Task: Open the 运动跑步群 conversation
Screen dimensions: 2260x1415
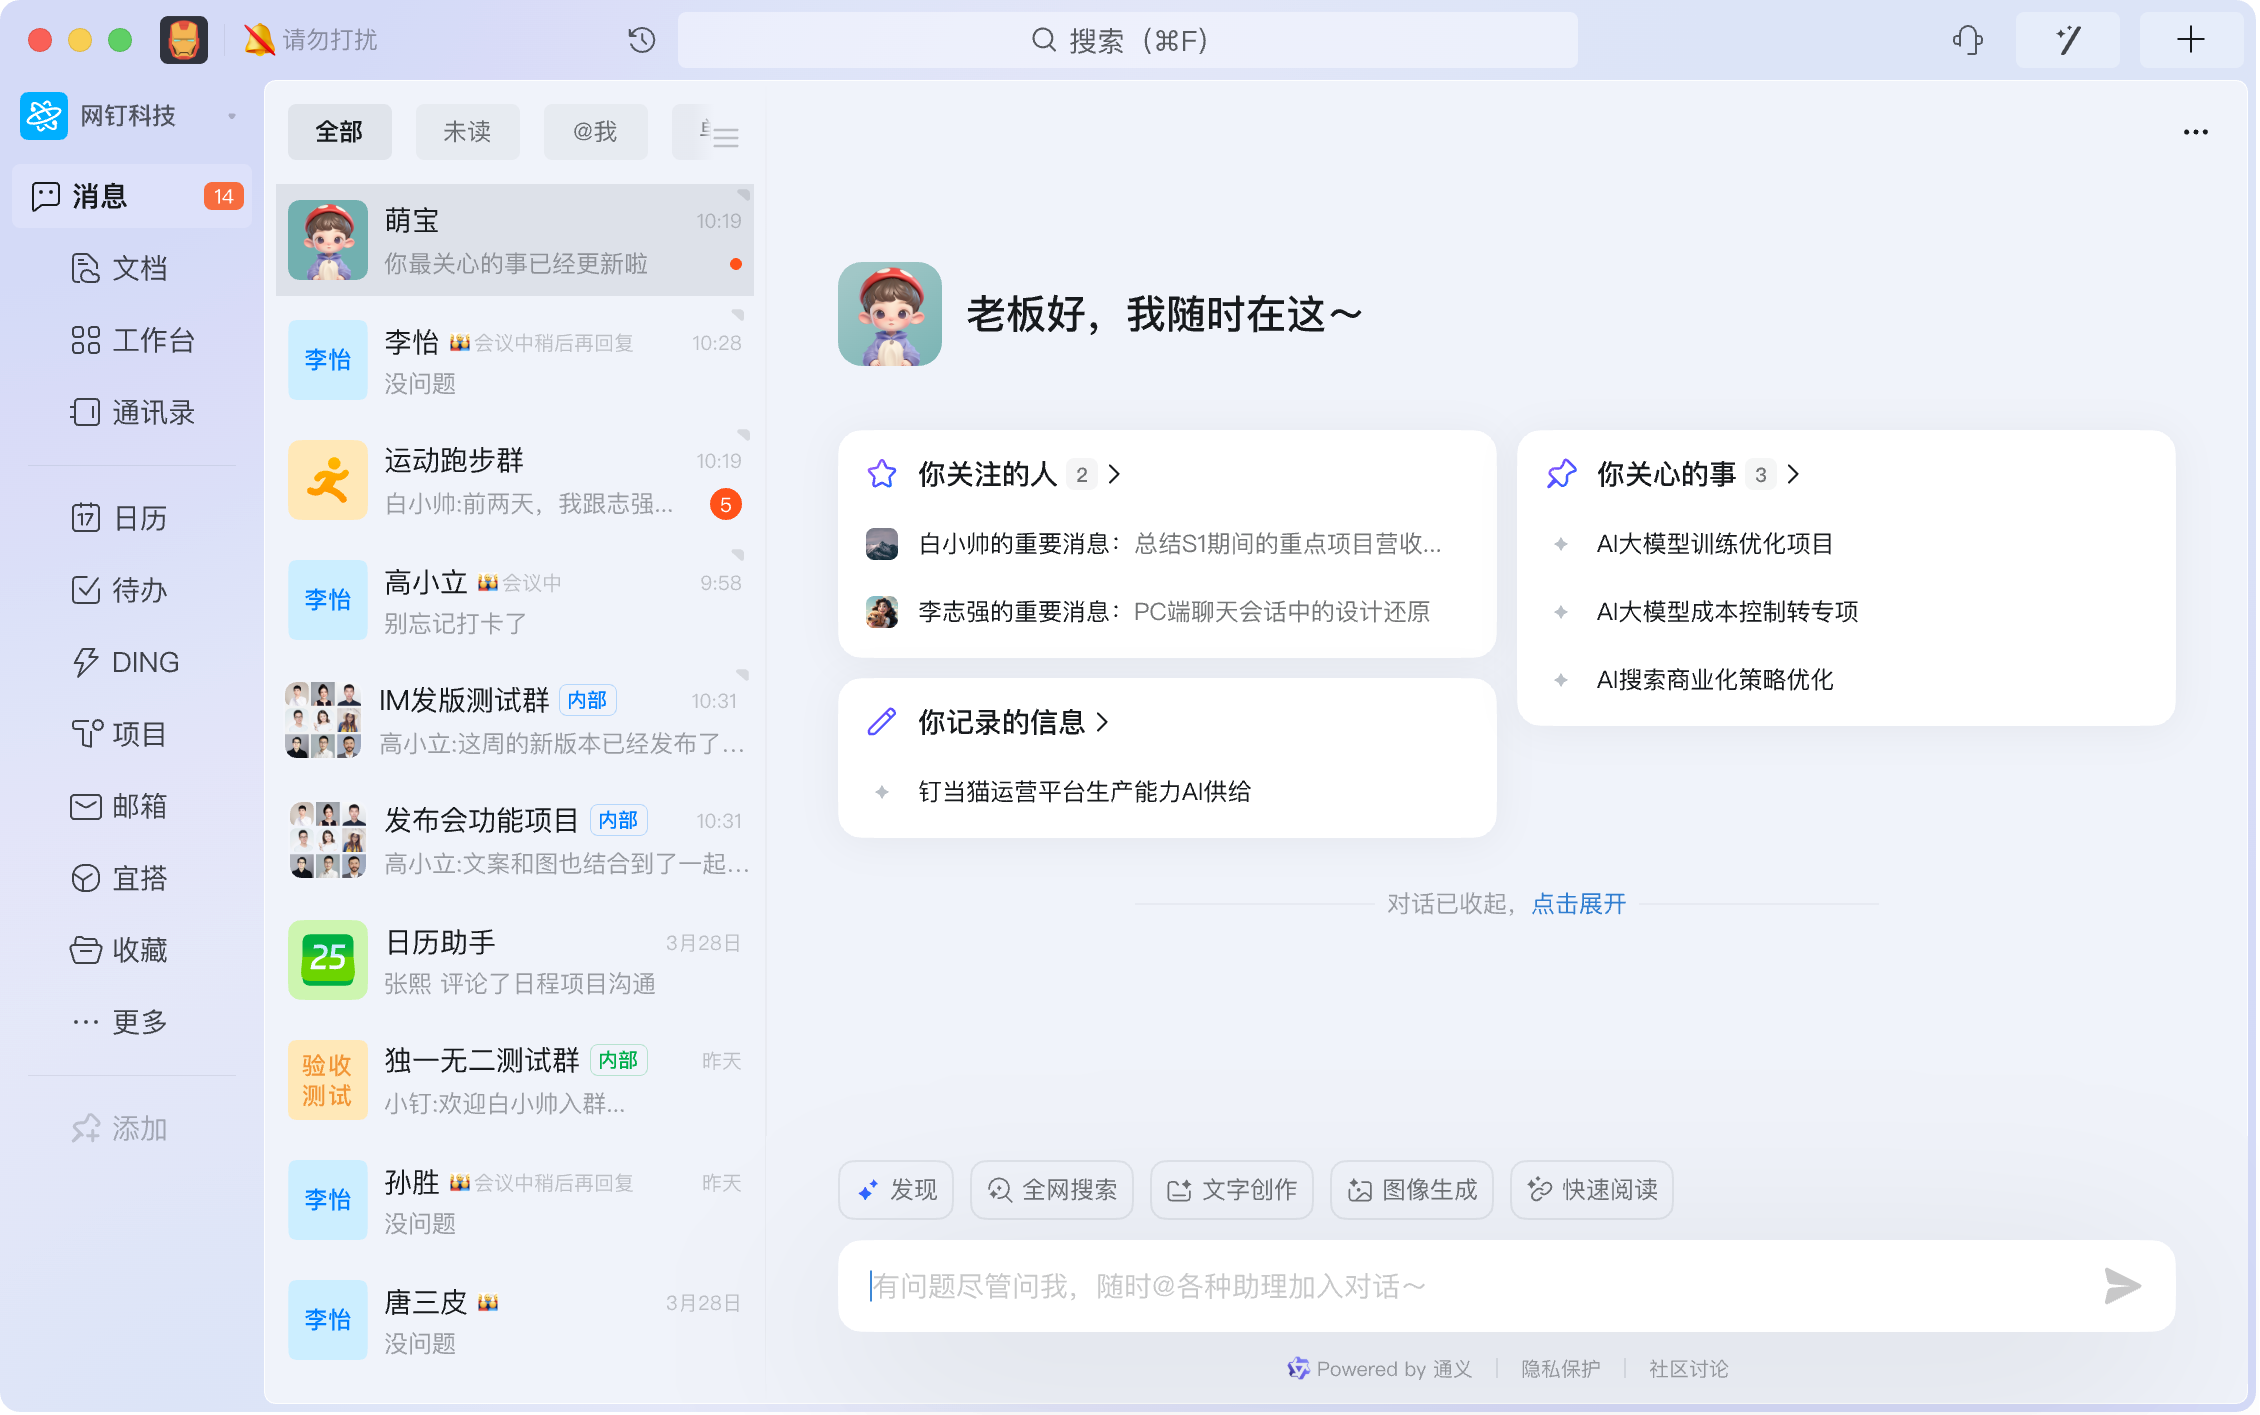Action: (x=514, y=481)
